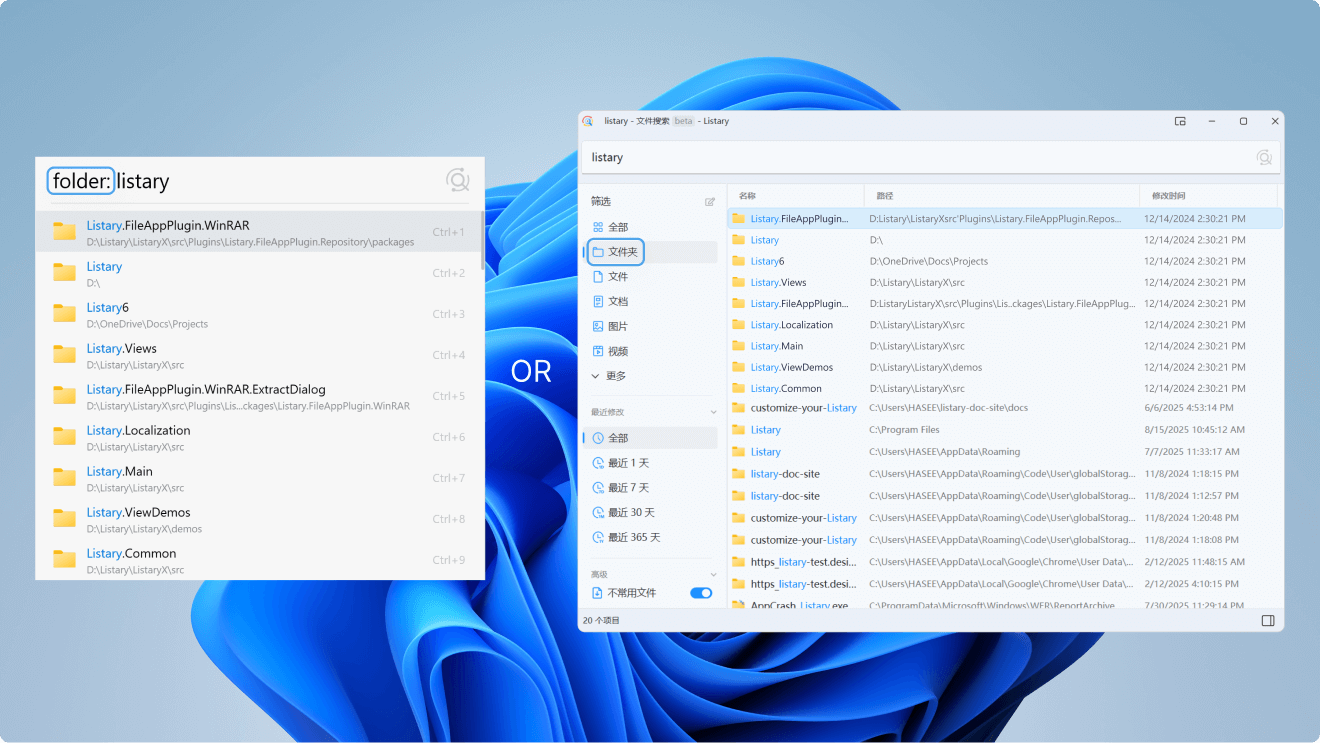This screenshot has height=743, width=1320.
Task: Click the folder icon beside Listary.FileAppPlugin.WinRAR.ExtractDialog in the popup
Action: [x=65, y=396]
